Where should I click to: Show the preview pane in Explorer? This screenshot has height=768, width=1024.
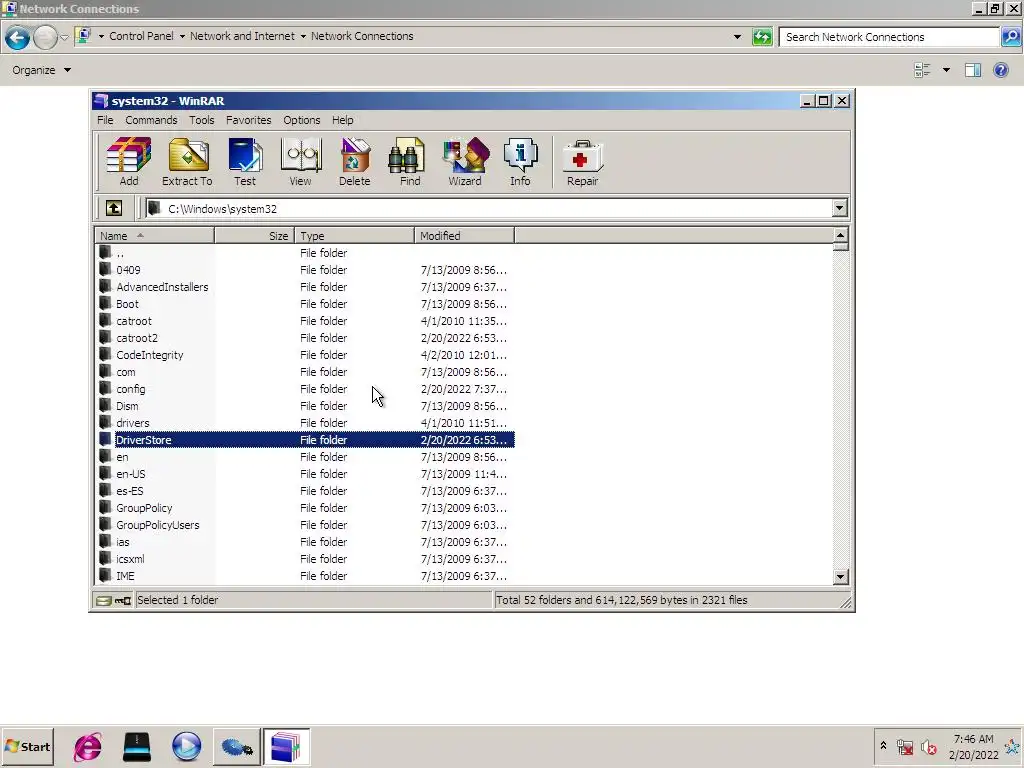pos(973,70)
